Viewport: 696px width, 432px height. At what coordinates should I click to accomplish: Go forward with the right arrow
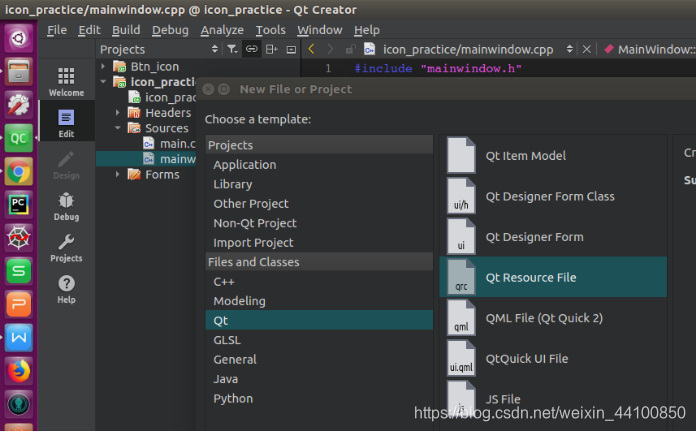coord(330,49)
